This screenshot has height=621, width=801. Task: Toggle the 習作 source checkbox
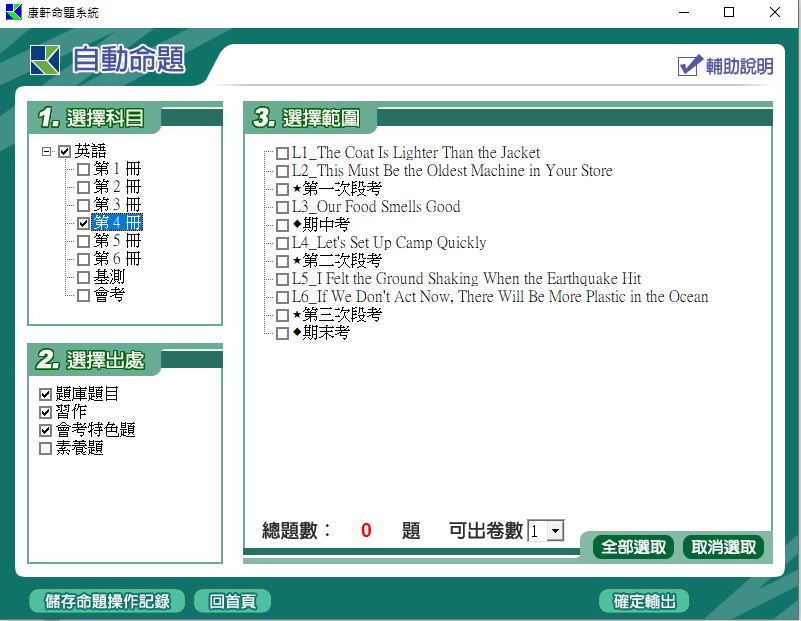click(x=45, y=413)
